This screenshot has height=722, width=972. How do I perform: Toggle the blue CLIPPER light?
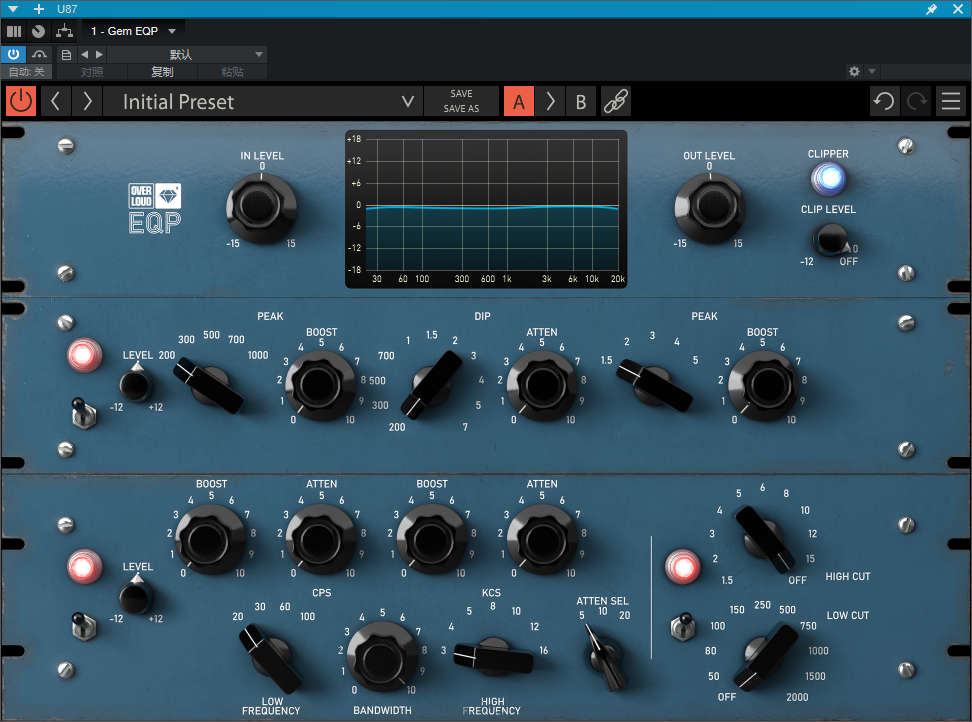point(828,178)
